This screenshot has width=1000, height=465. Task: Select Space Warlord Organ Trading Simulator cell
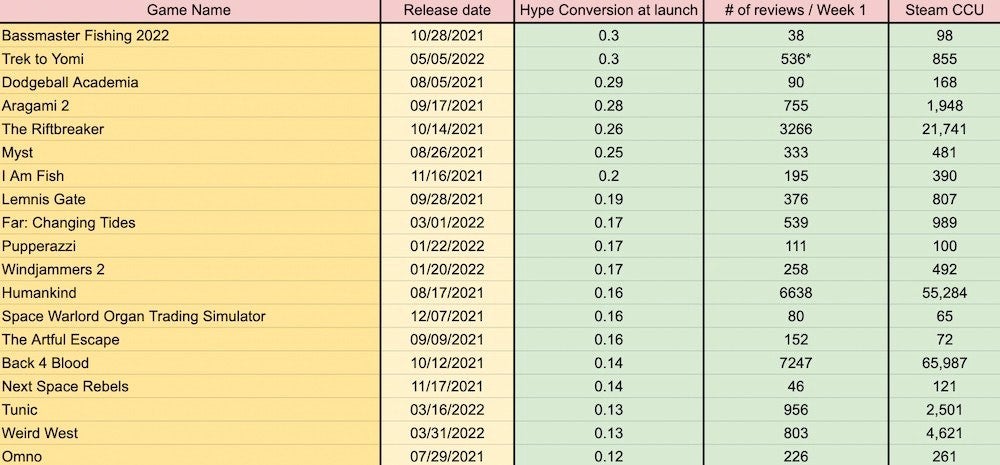pyautogui.click(x=190, y=316)
